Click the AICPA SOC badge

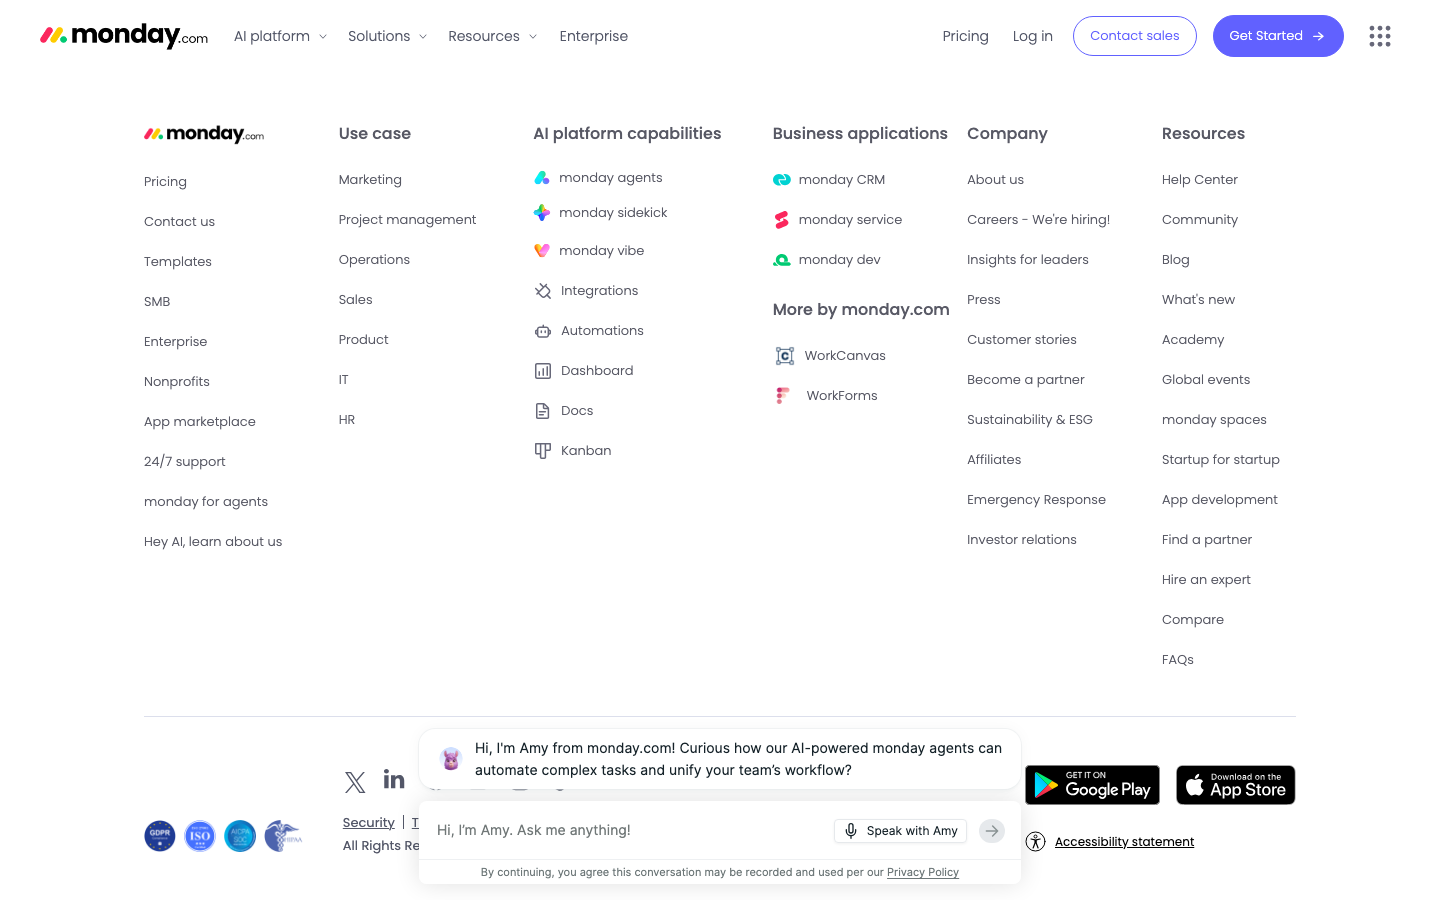point(240,836)
